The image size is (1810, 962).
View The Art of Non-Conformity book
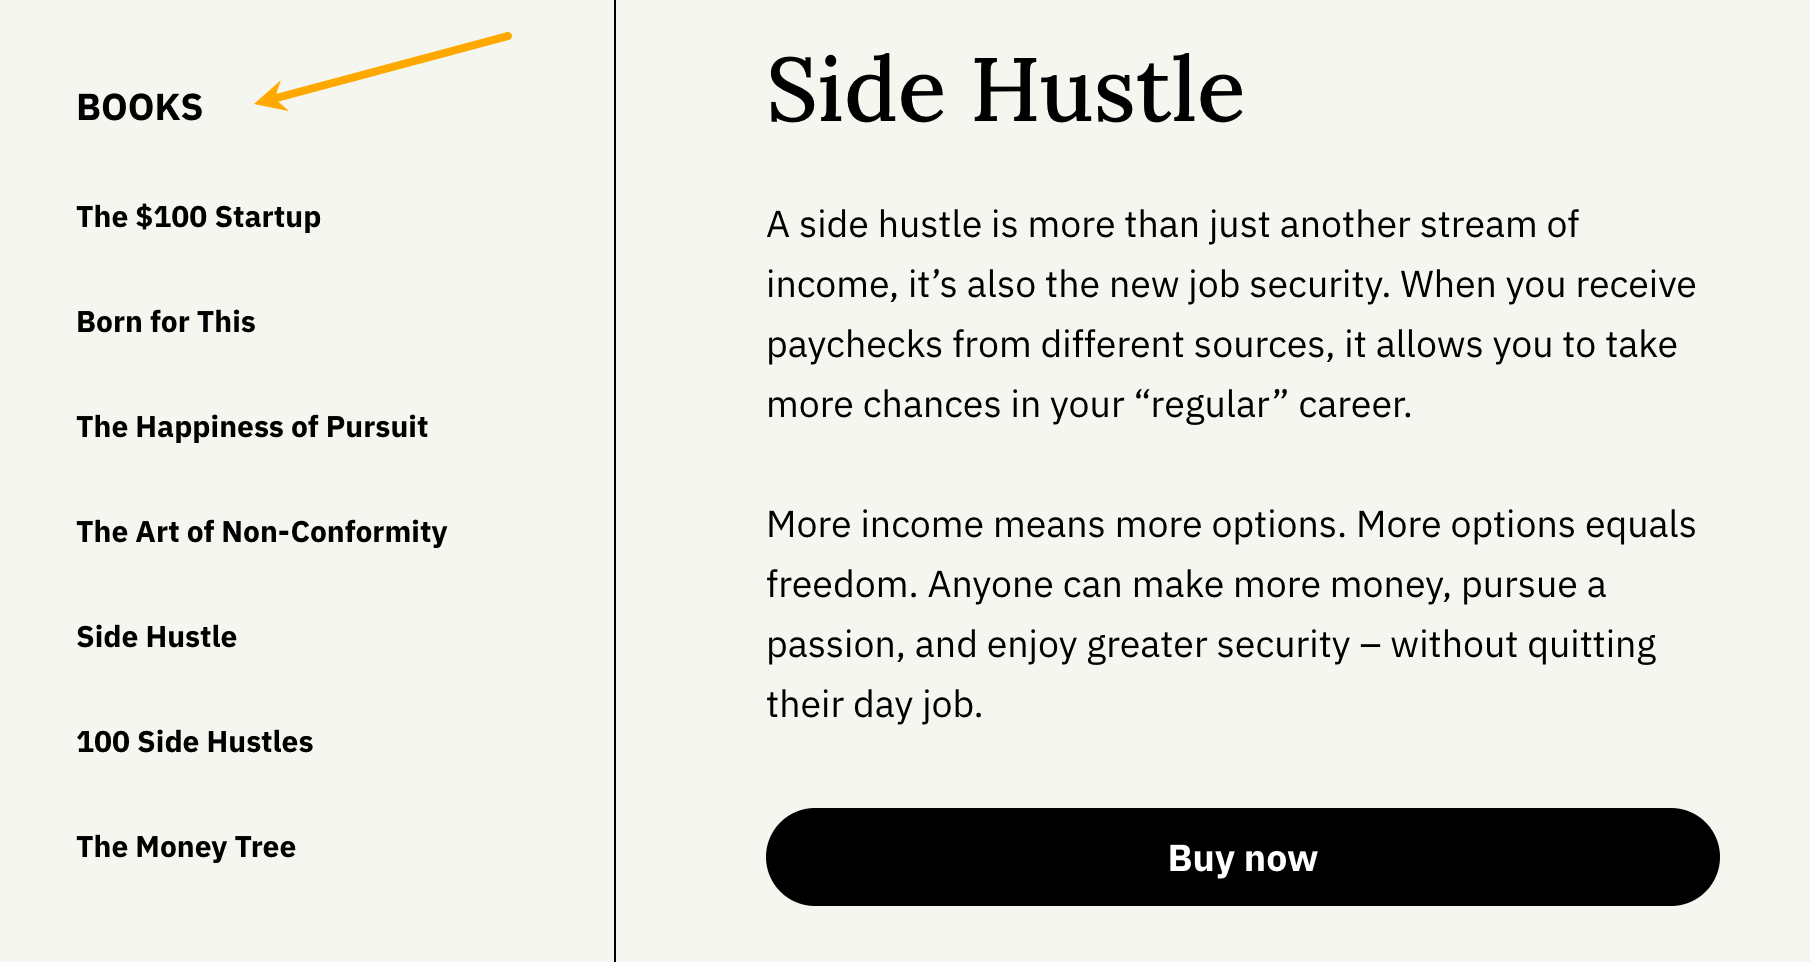(262, 532)
